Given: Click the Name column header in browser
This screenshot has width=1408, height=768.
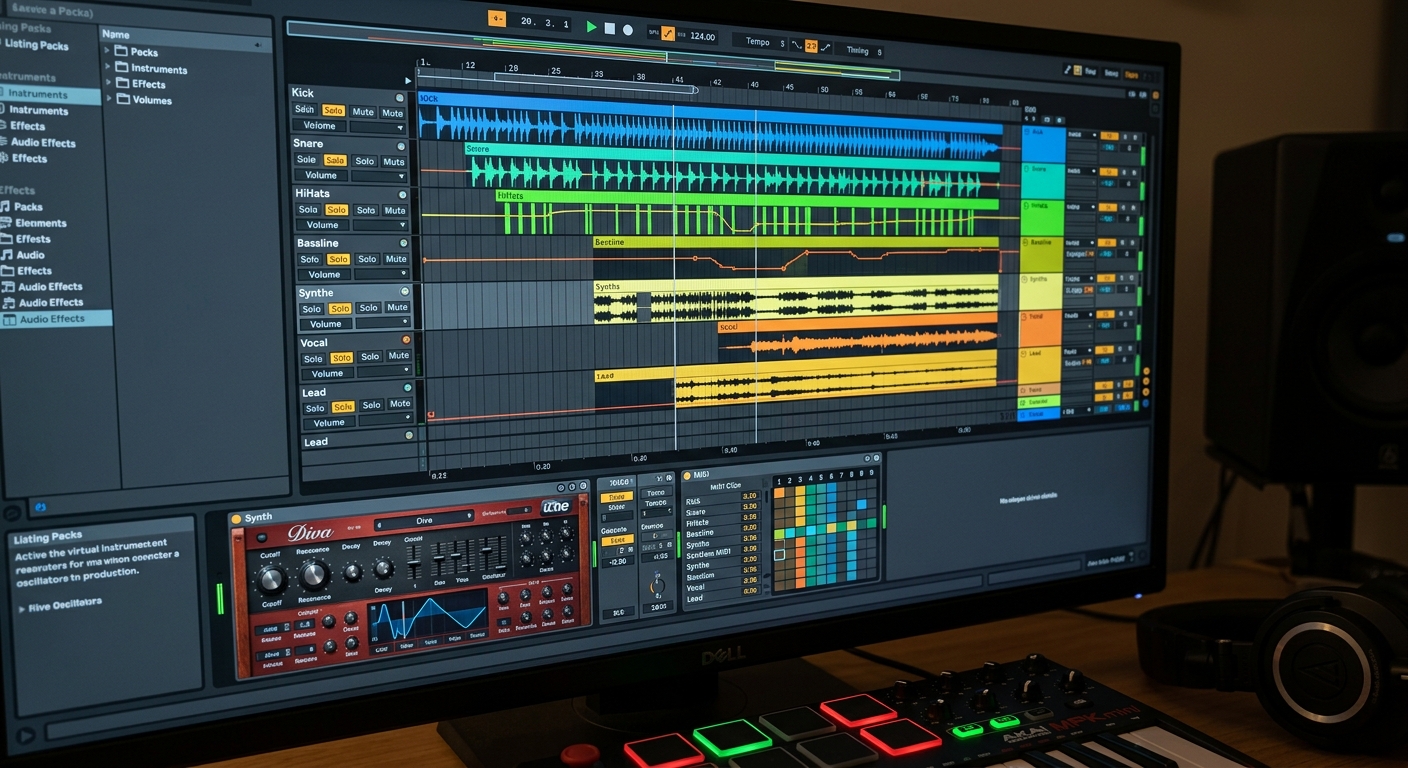Looking at the screenshot, I should (x=116, y=34).
